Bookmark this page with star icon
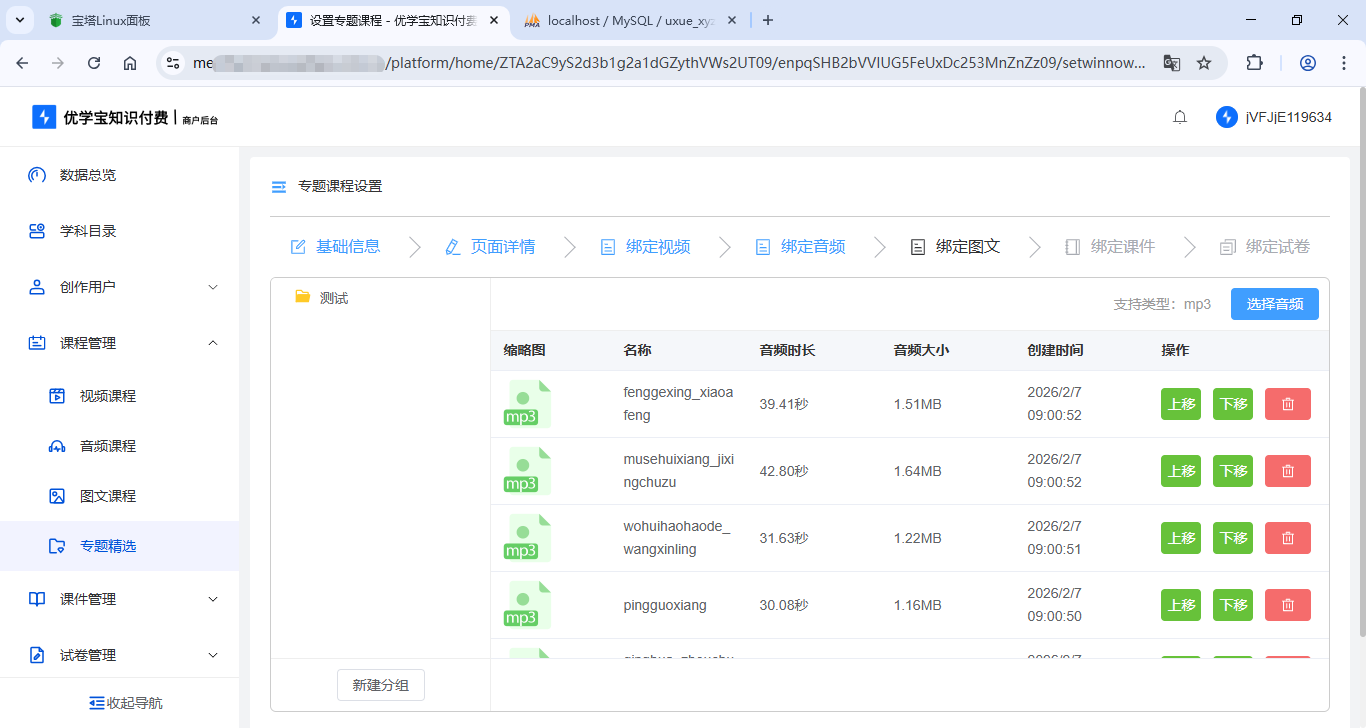Image resolution: width=1366 pixels, height=728 pixels. pos(1204,63)
